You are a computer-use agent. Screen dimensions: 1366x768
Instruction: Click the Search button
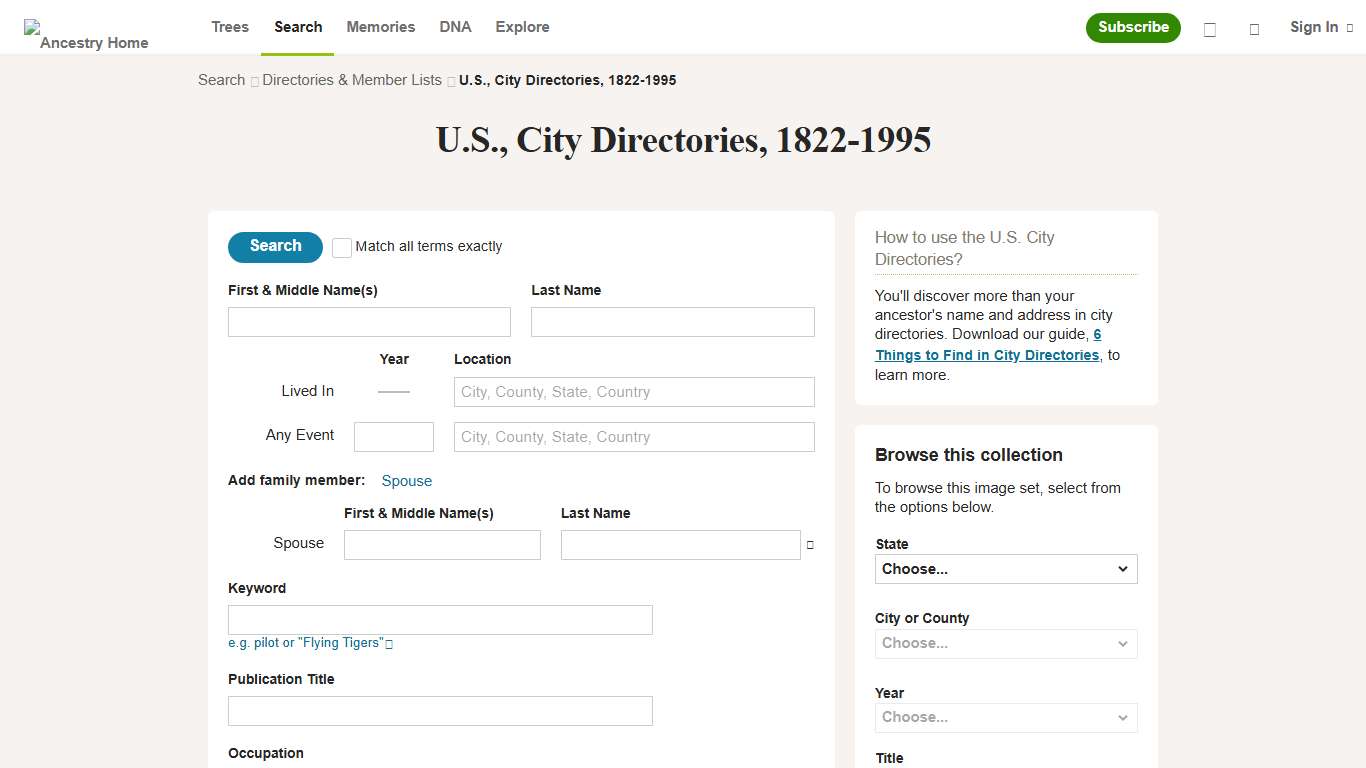point(274,247)
